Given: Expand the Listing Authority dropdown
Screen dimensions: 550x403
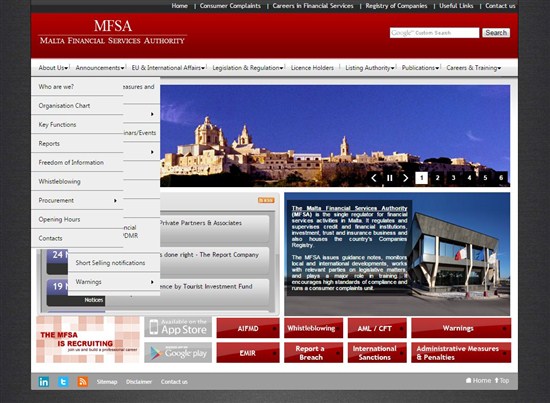Looking at the screenshot, I should click(370, 68).
